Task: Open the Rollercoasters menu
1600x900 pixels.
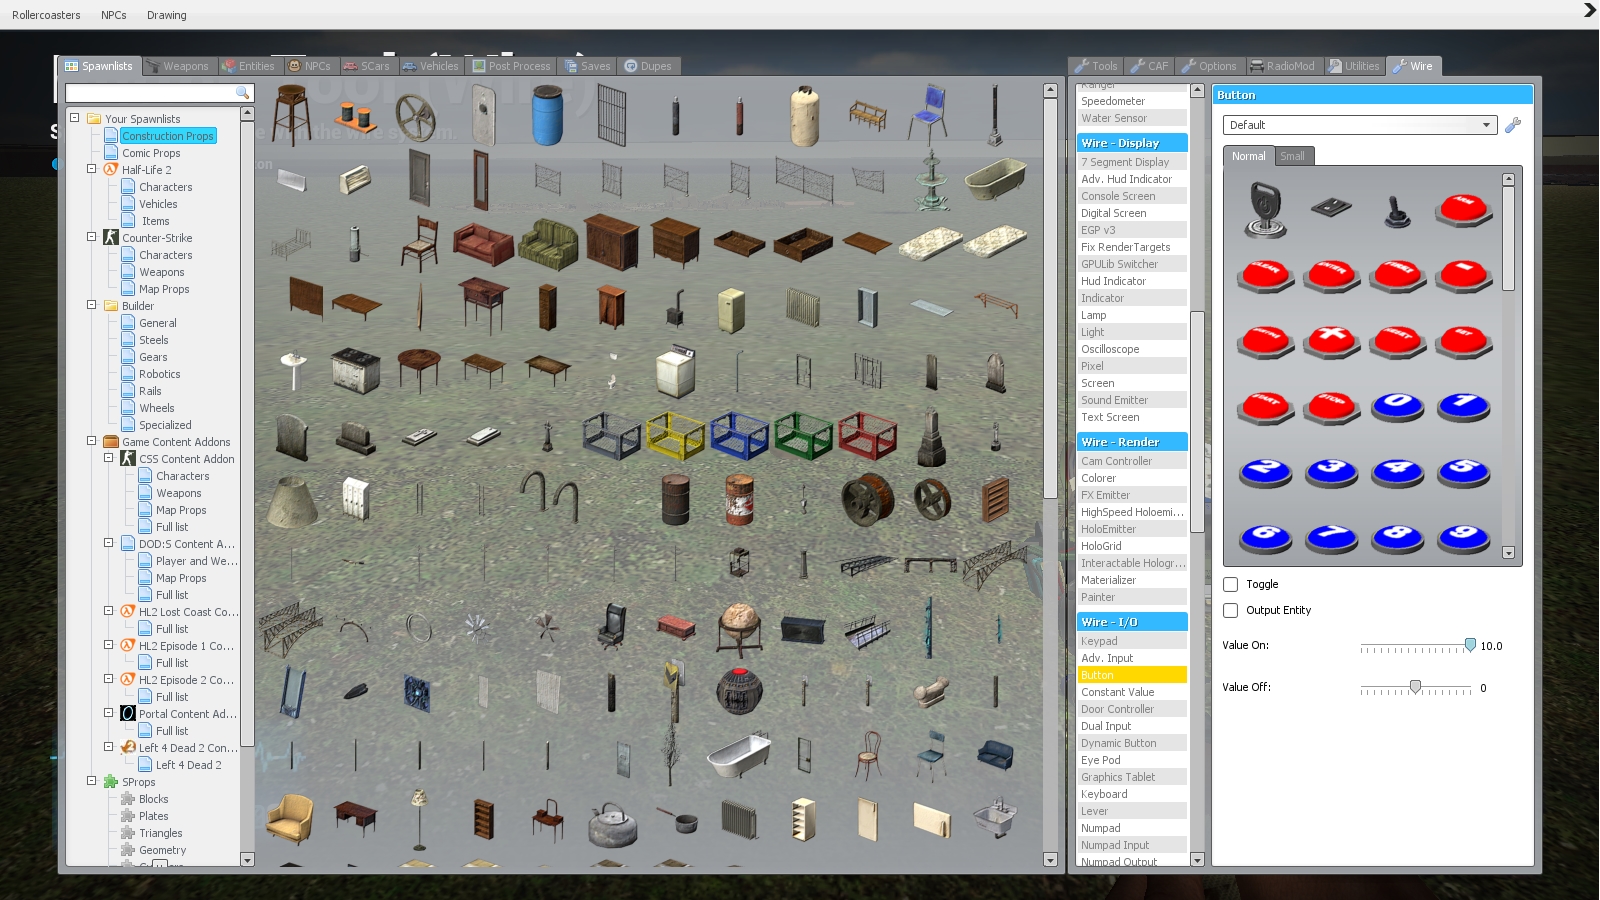Action: click(x=46, y=15)
